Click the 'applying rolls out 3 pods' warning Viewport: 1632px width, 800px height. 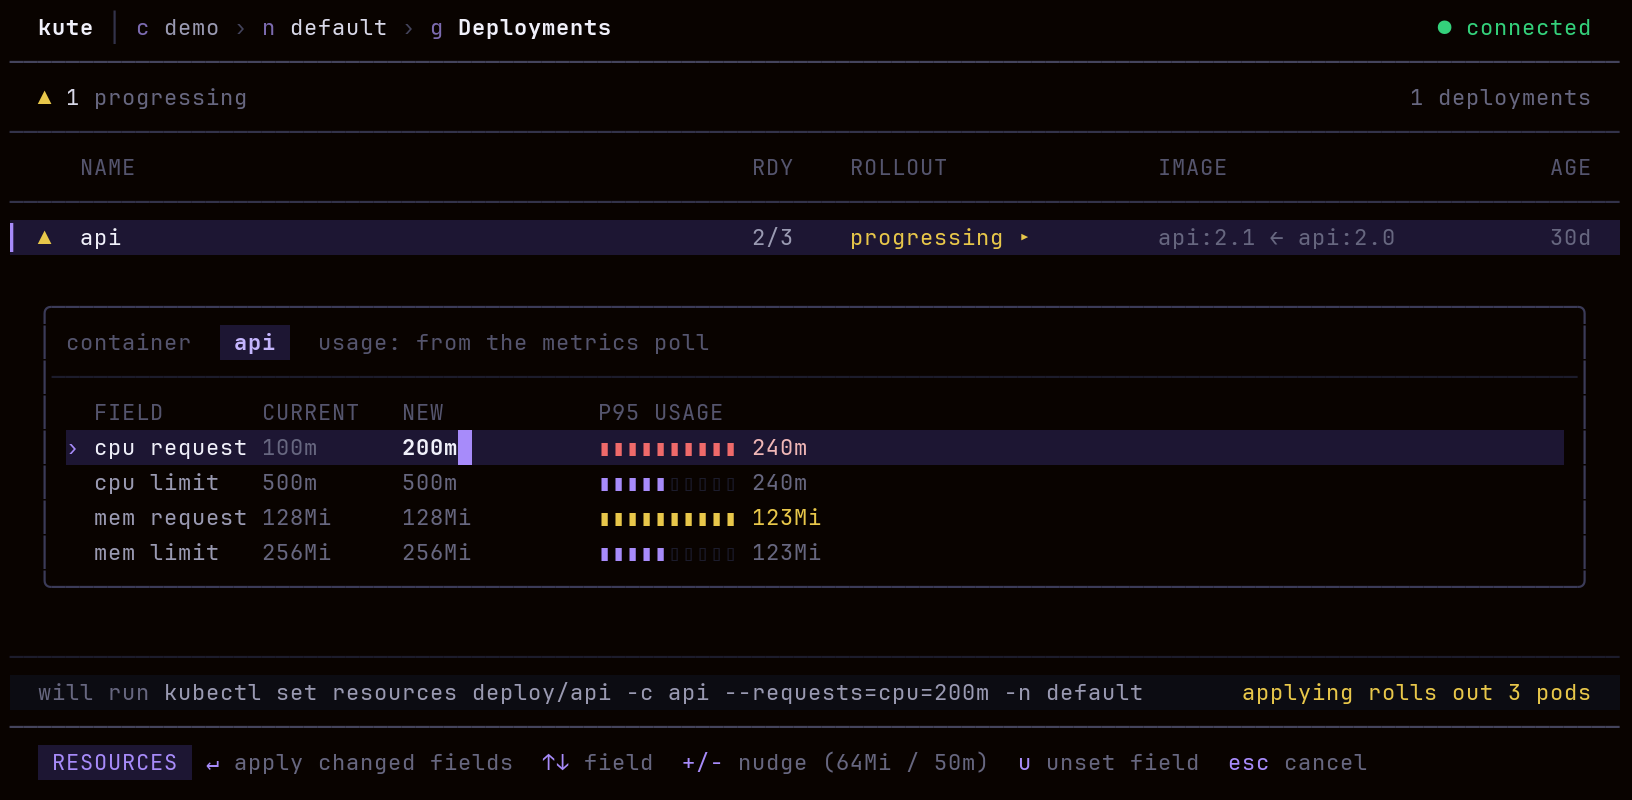point(1416,693)
